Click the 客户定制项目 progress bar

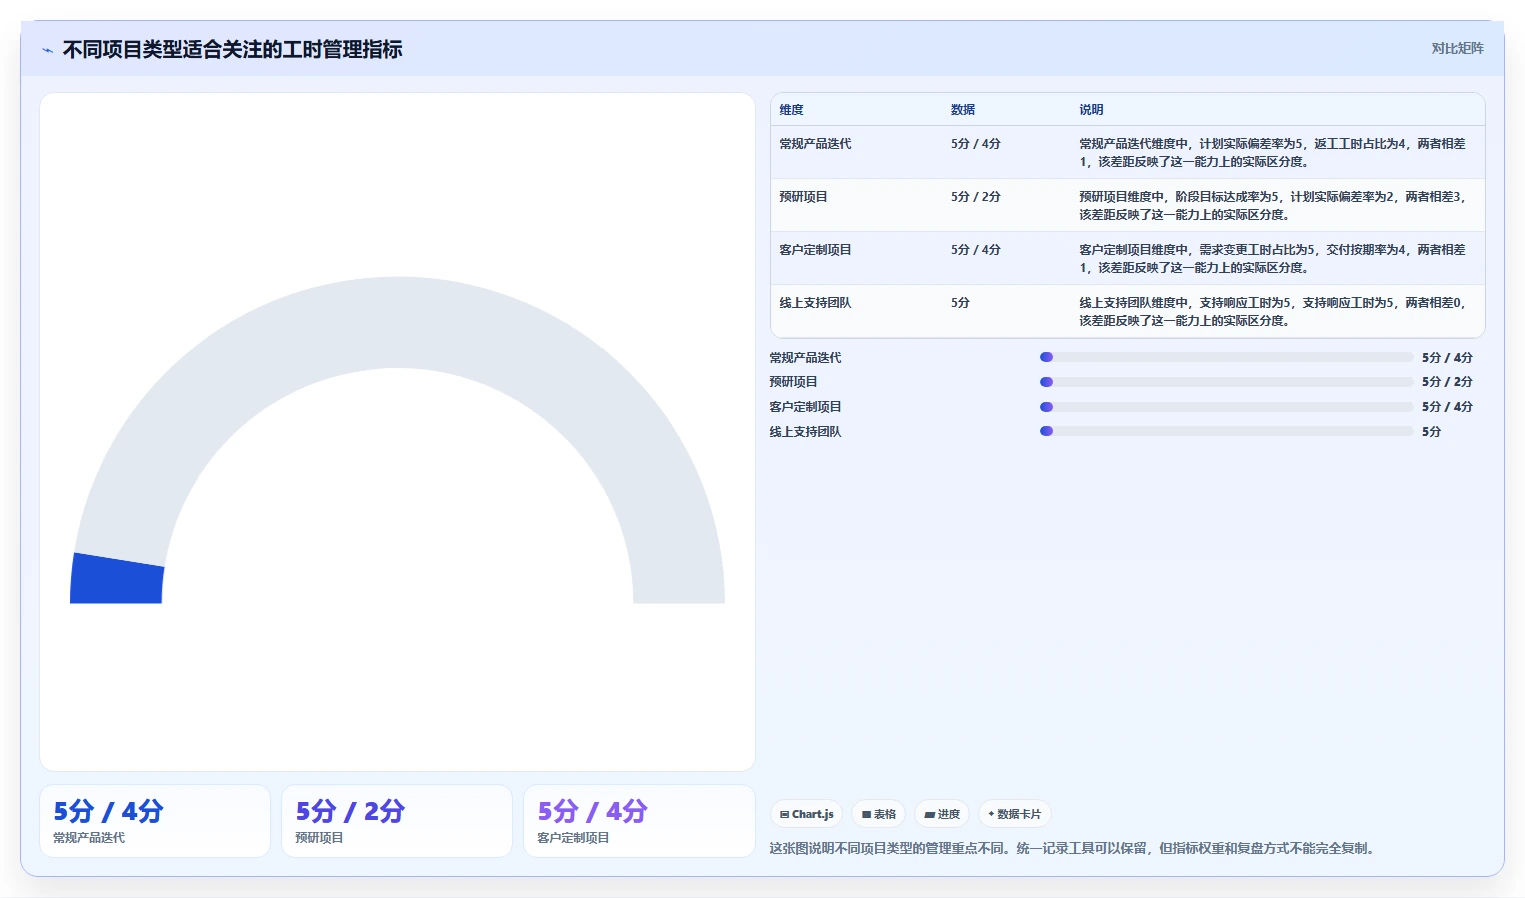[x=1226, y=407]
